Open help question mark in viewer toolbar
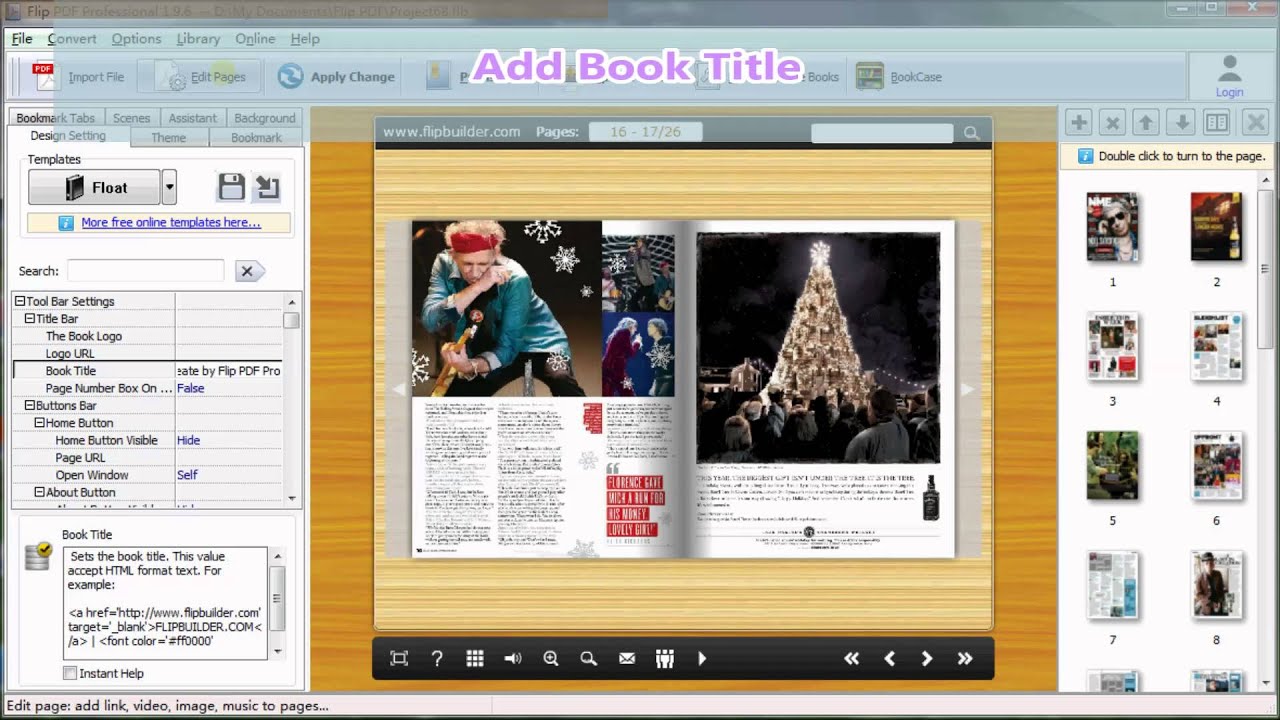The height and width of the screenshot is (720, 1280). coord(437,658)
